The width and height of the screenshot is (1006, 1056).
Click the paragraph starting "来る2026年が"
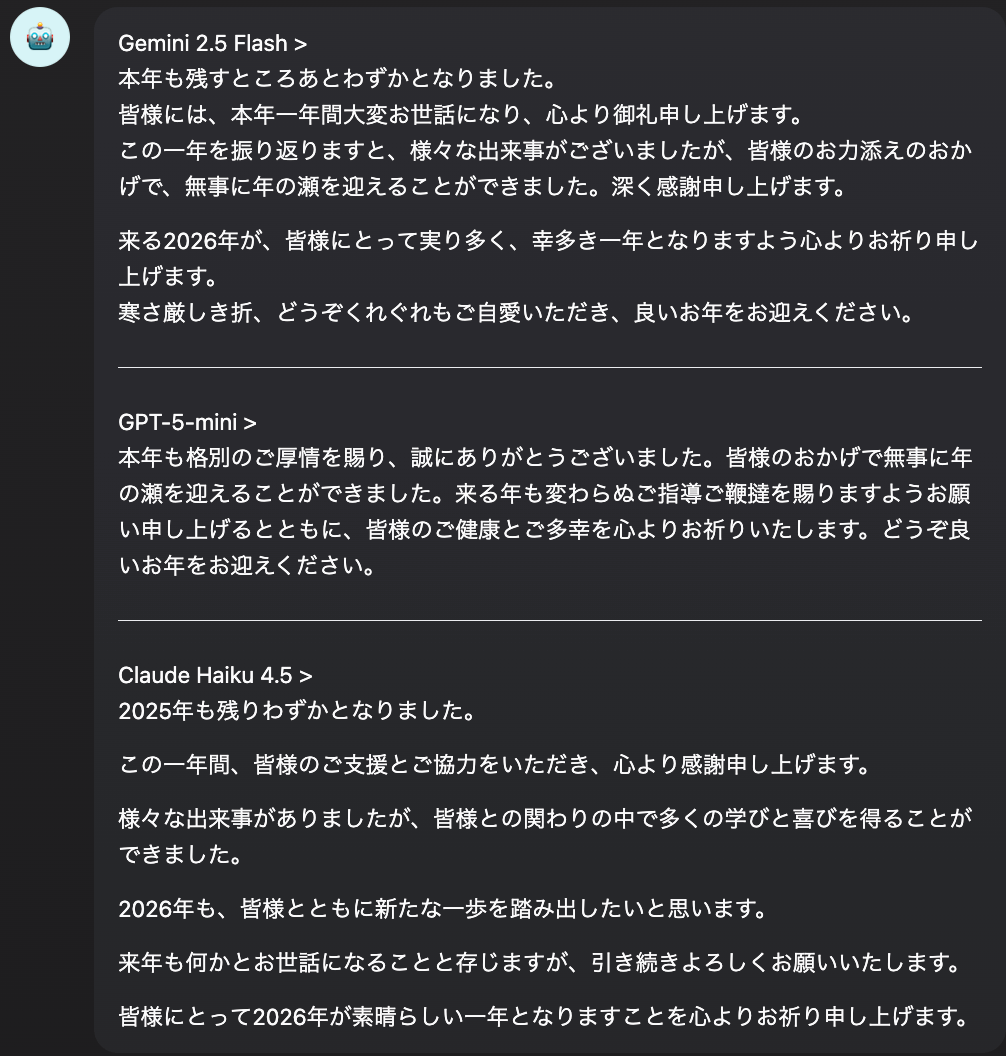click(x=548, y=259)
